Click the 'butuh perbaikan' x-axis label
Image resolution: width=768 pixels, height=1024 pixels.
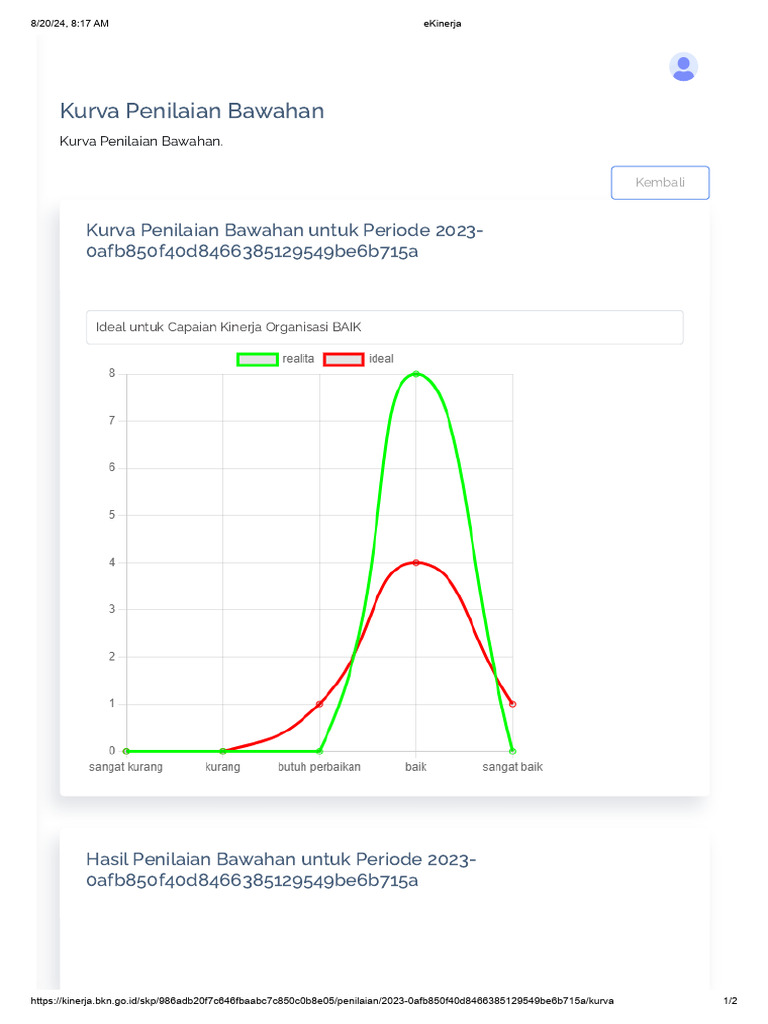click(x=319, y=767)
